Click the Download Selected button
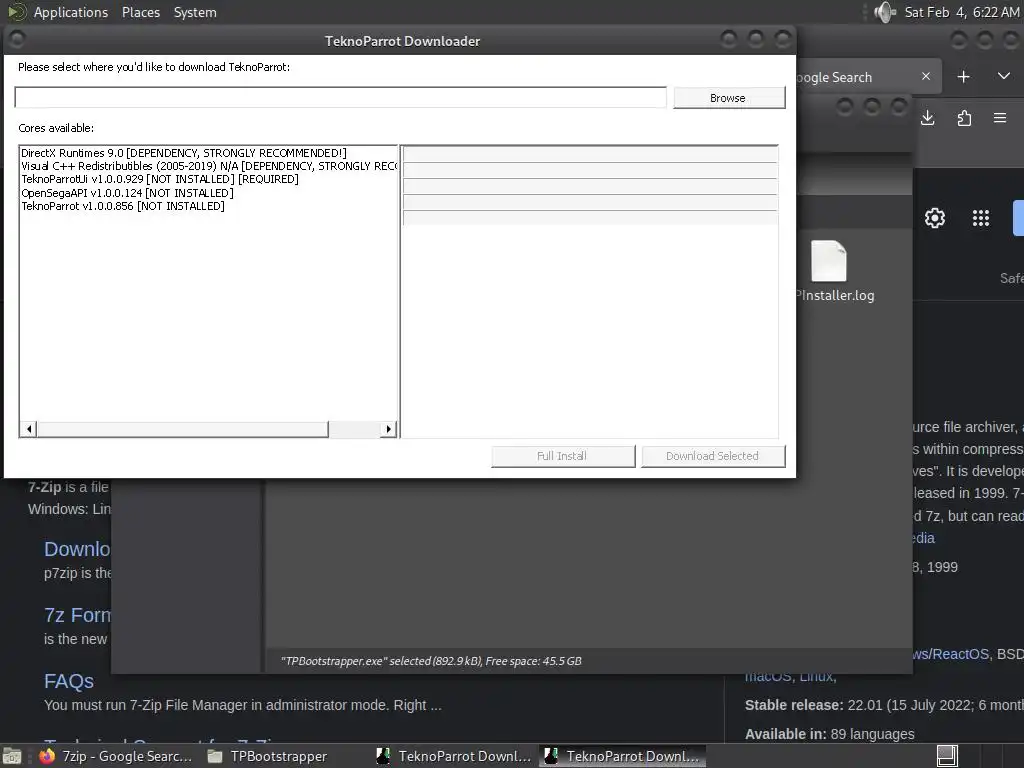This screenshot has width=1024, height=768. point(713,456)
